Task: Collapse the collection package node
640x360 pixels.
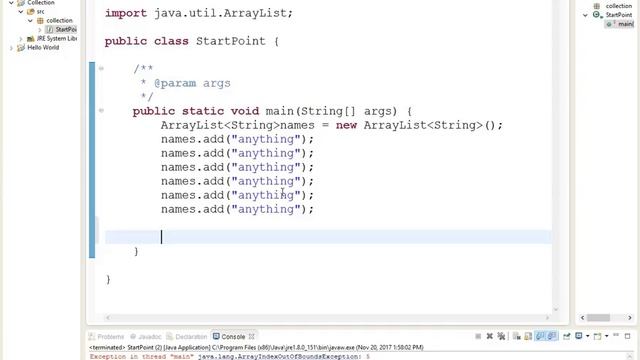Action: [x=30, y=20]
